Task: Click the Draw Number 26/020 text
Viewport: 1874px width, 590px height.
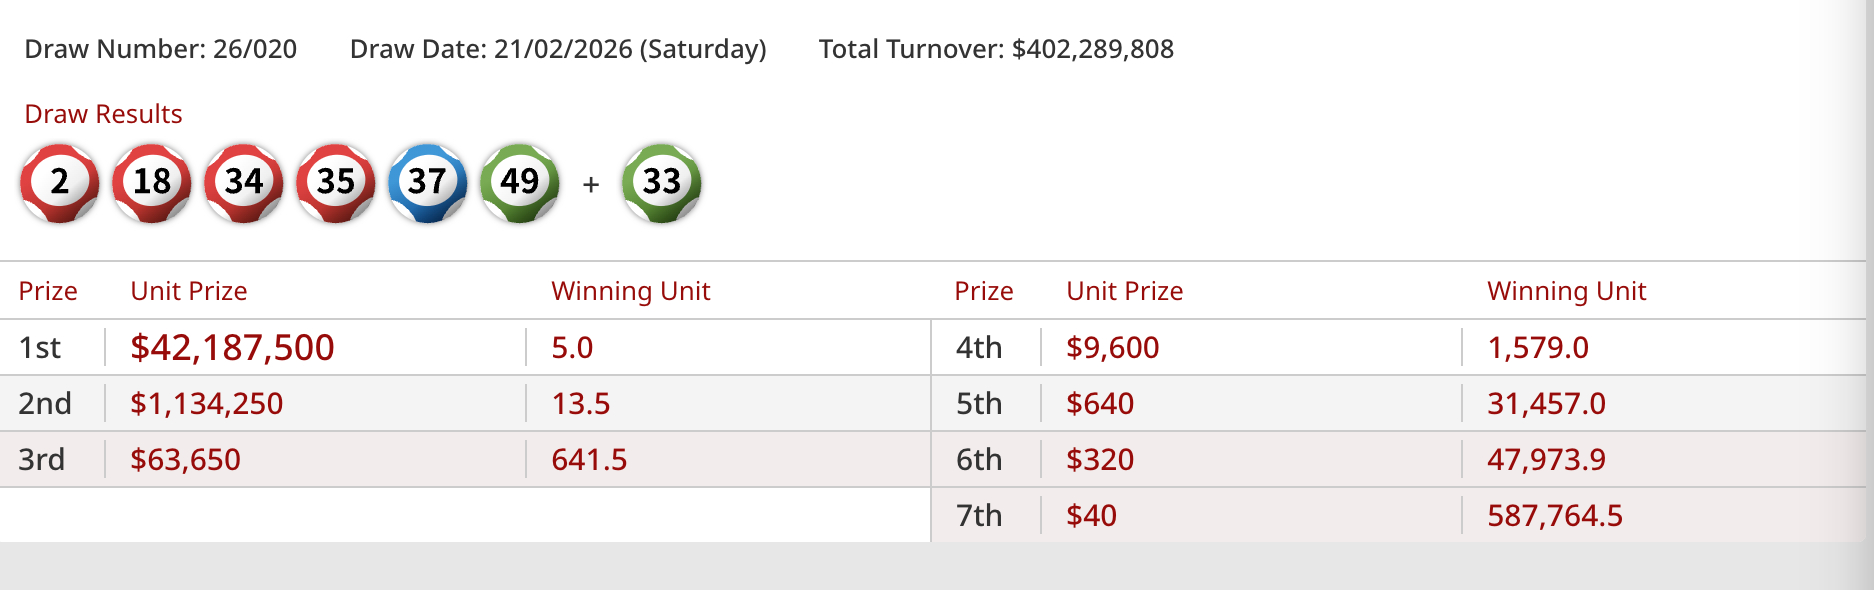Action: coord(160,49)
